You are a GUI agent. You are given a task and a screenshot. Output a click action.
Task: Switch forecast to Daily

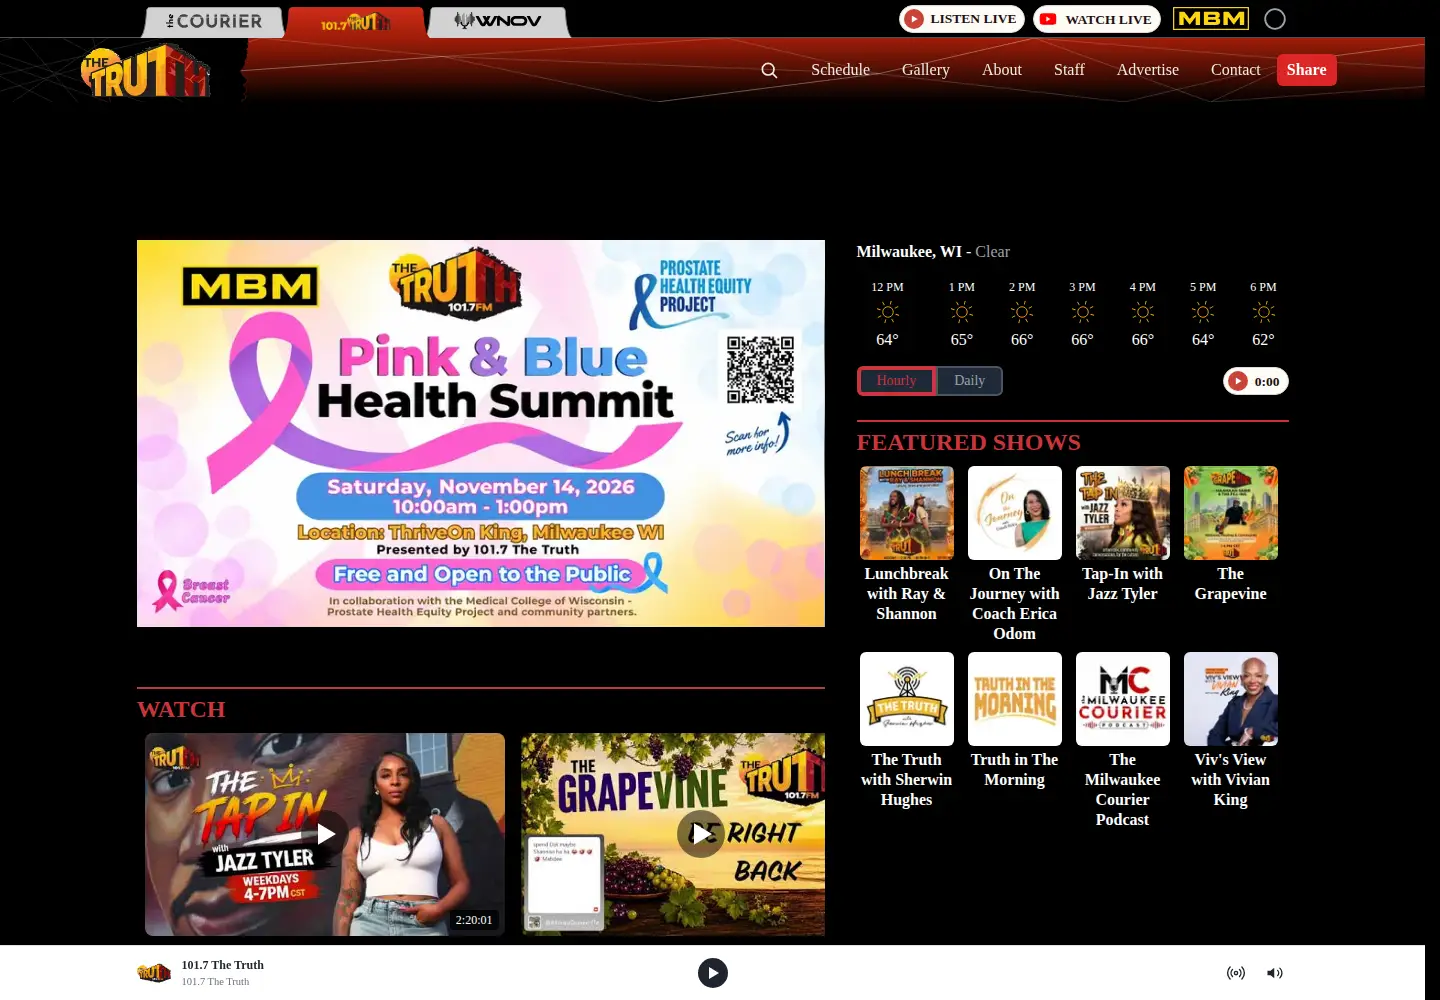coord(969,381)
